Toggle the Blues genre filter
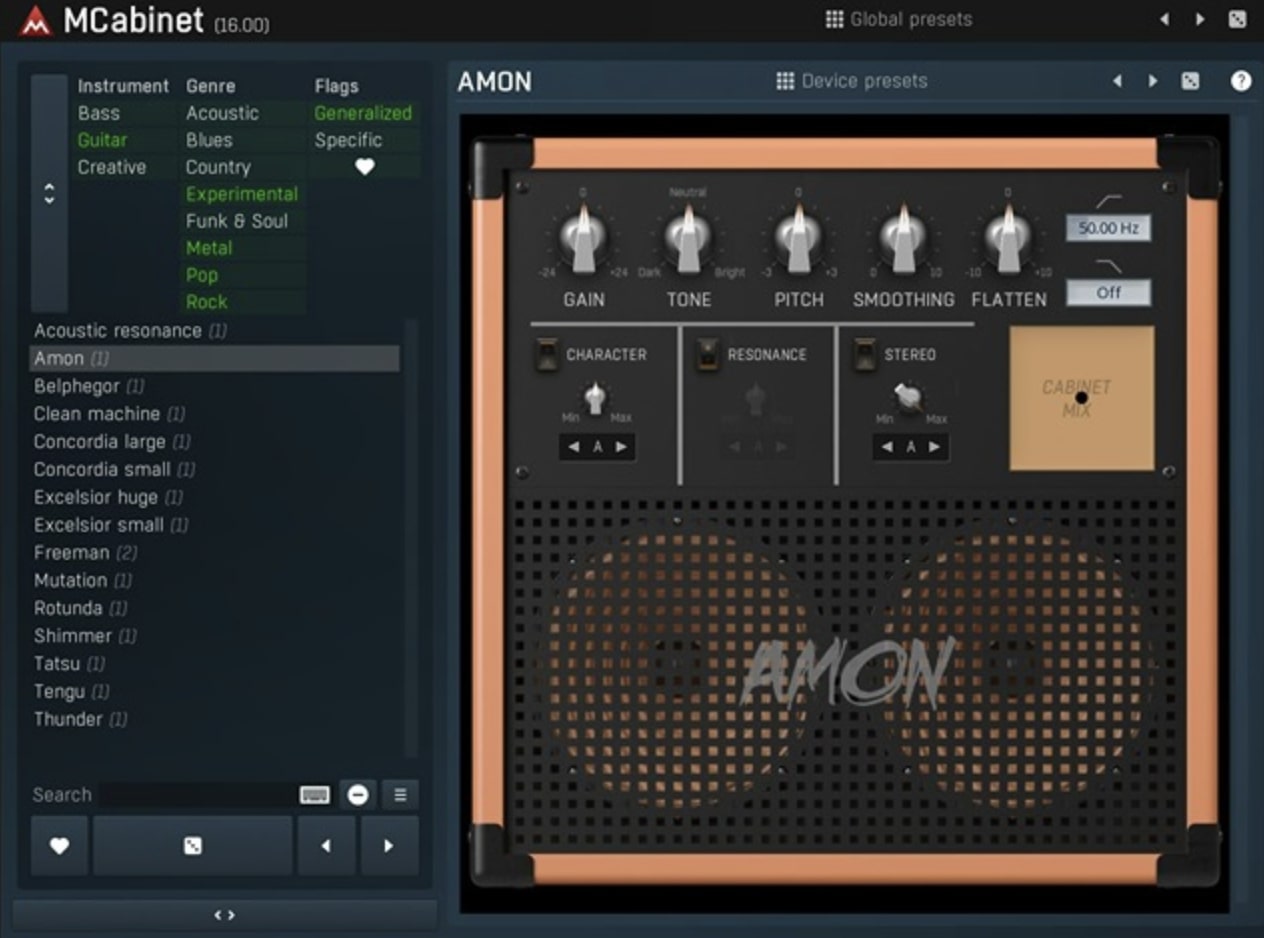This screenshot has height=938, width=1264. coord(209,140)
